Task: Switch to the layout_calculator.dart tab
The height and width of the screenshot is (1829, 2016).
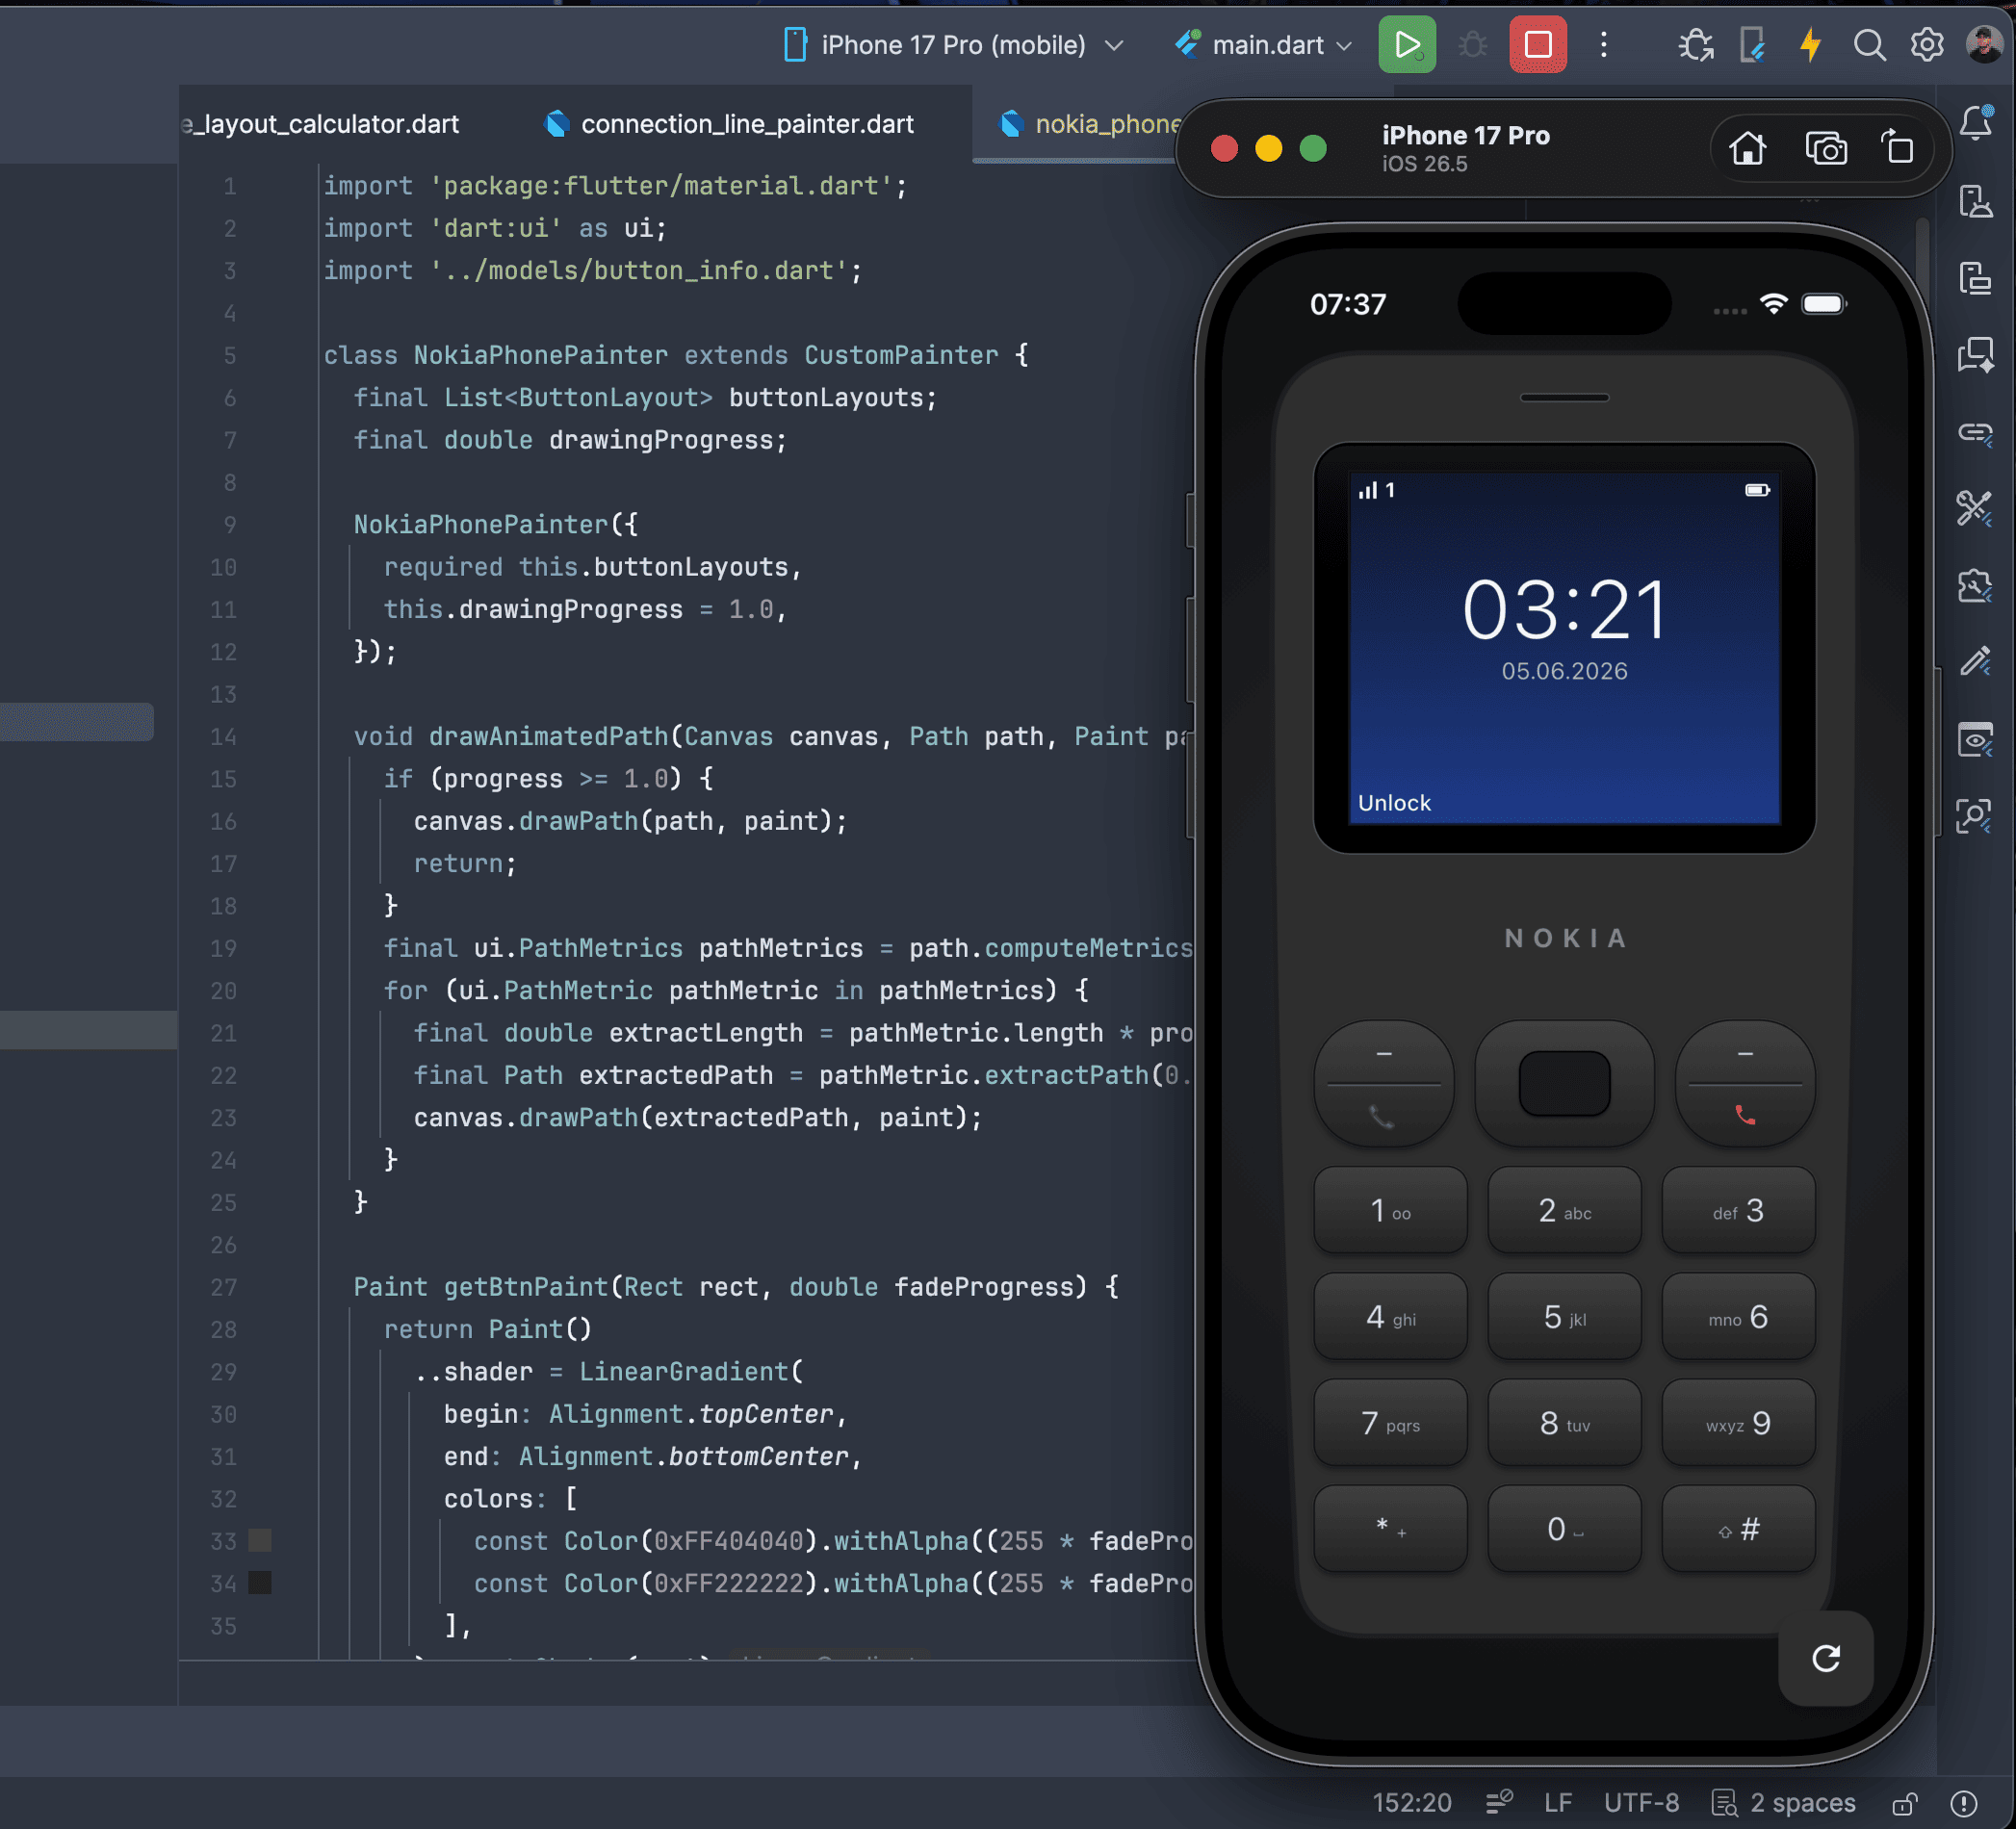Action: 320,124
